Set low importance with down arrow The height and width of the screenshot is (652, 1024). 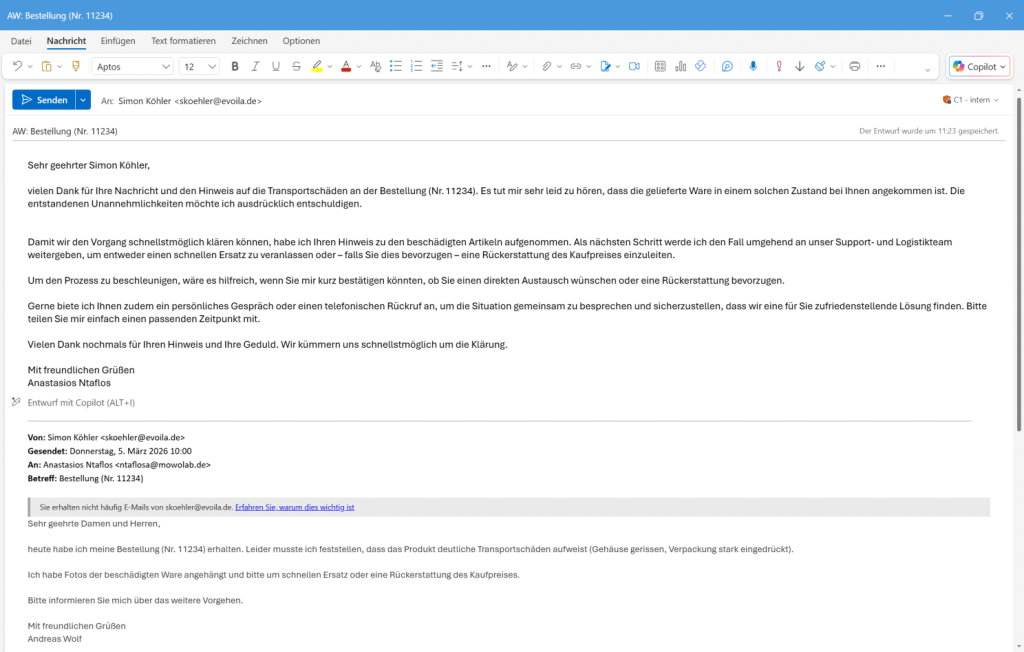[799, 66]
